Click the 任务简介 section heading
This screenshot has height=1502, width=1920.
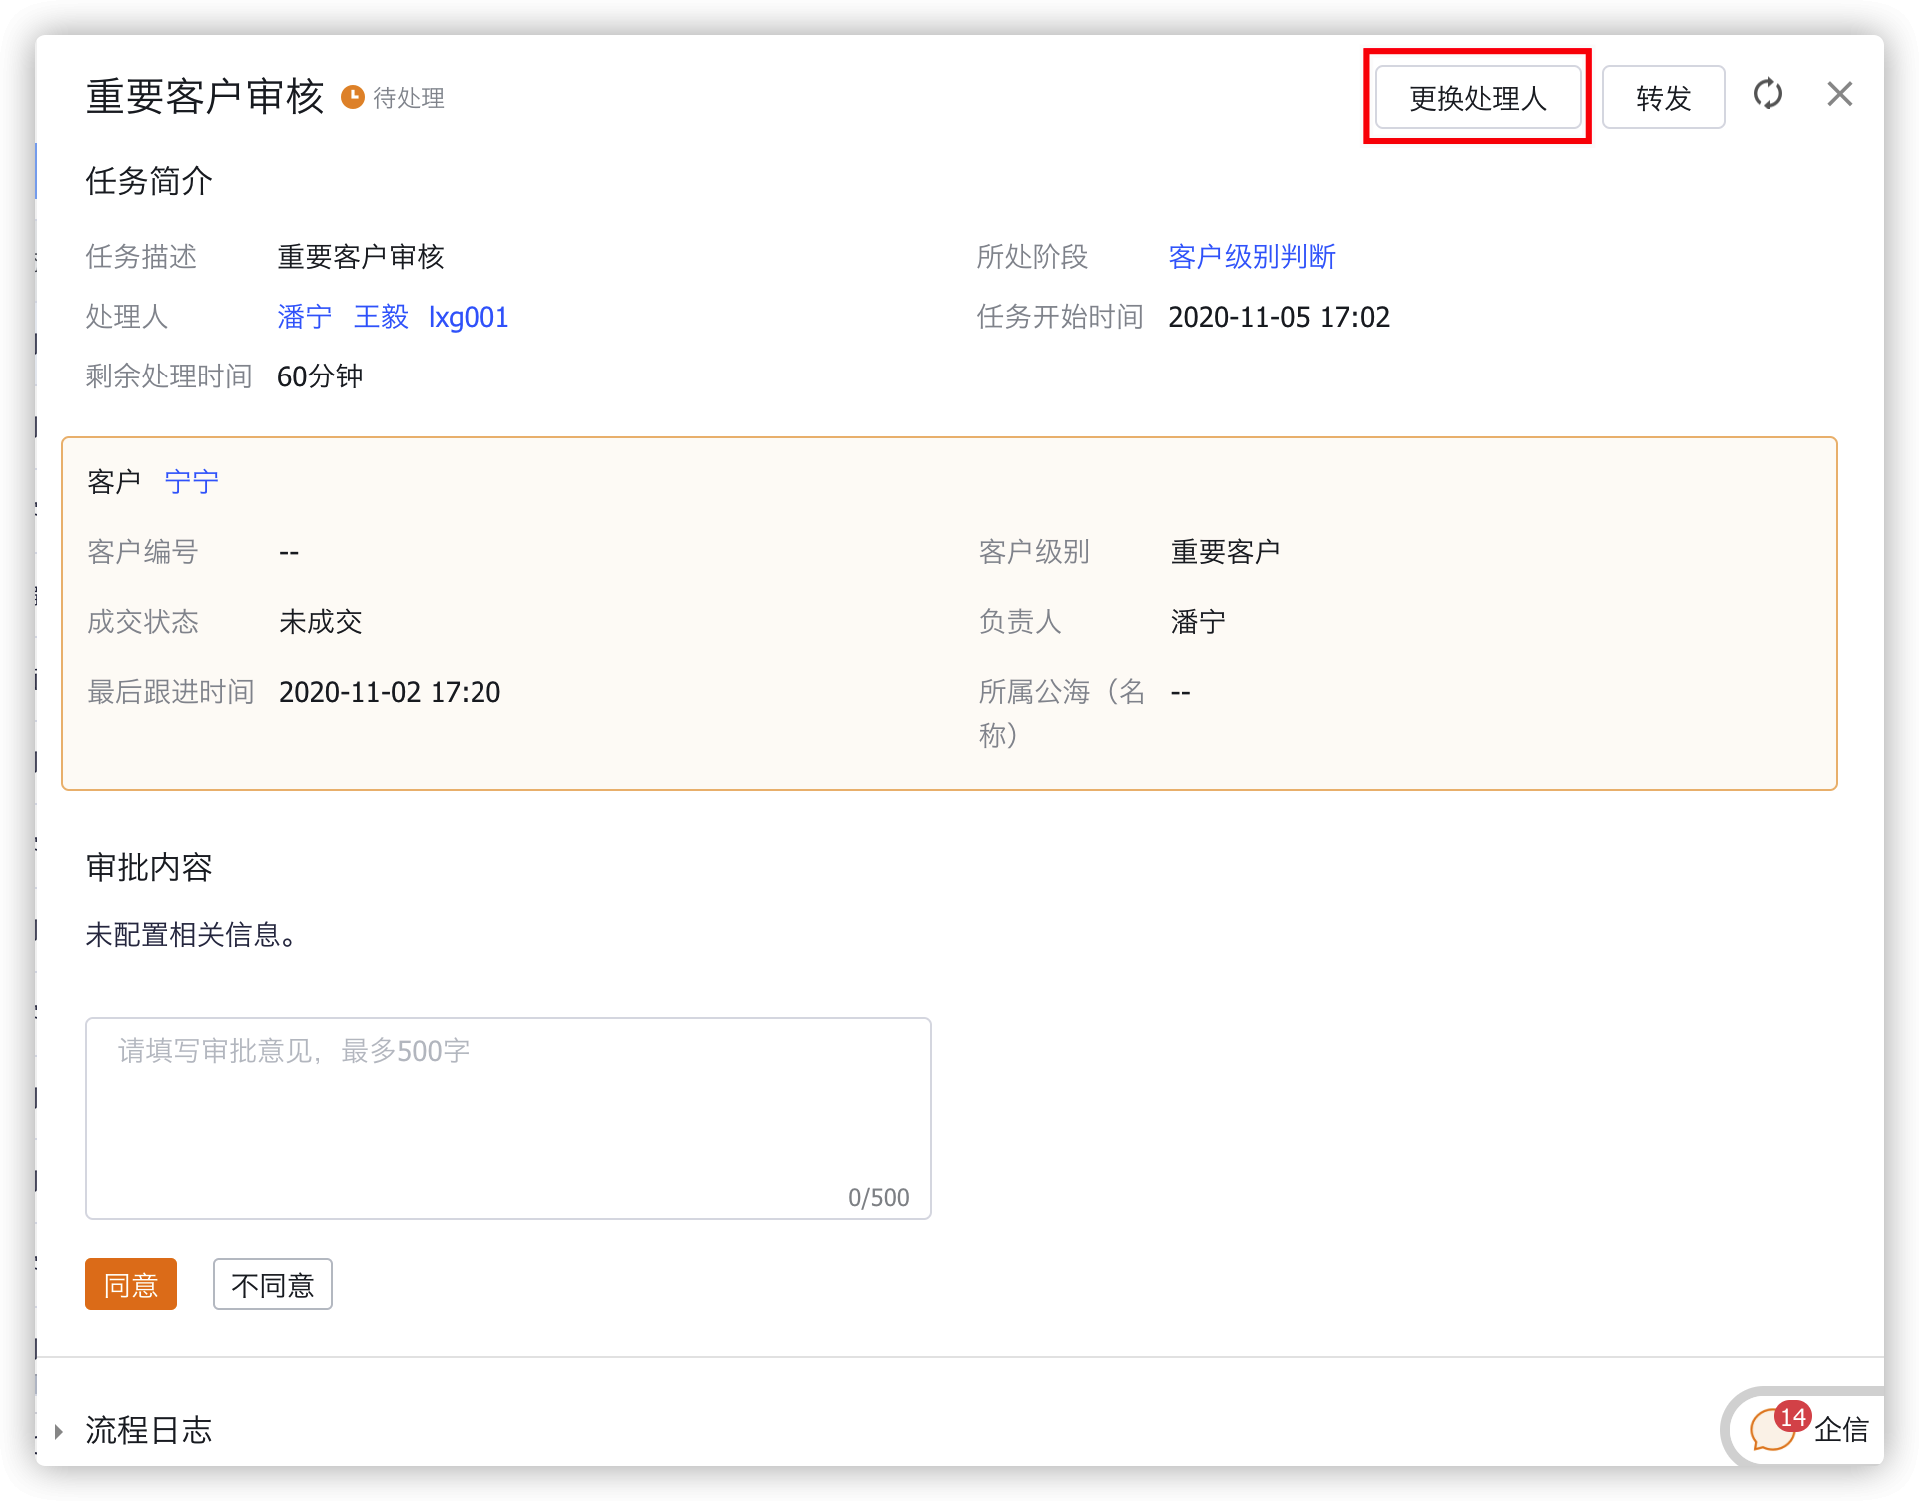click(x=149, y=181)
